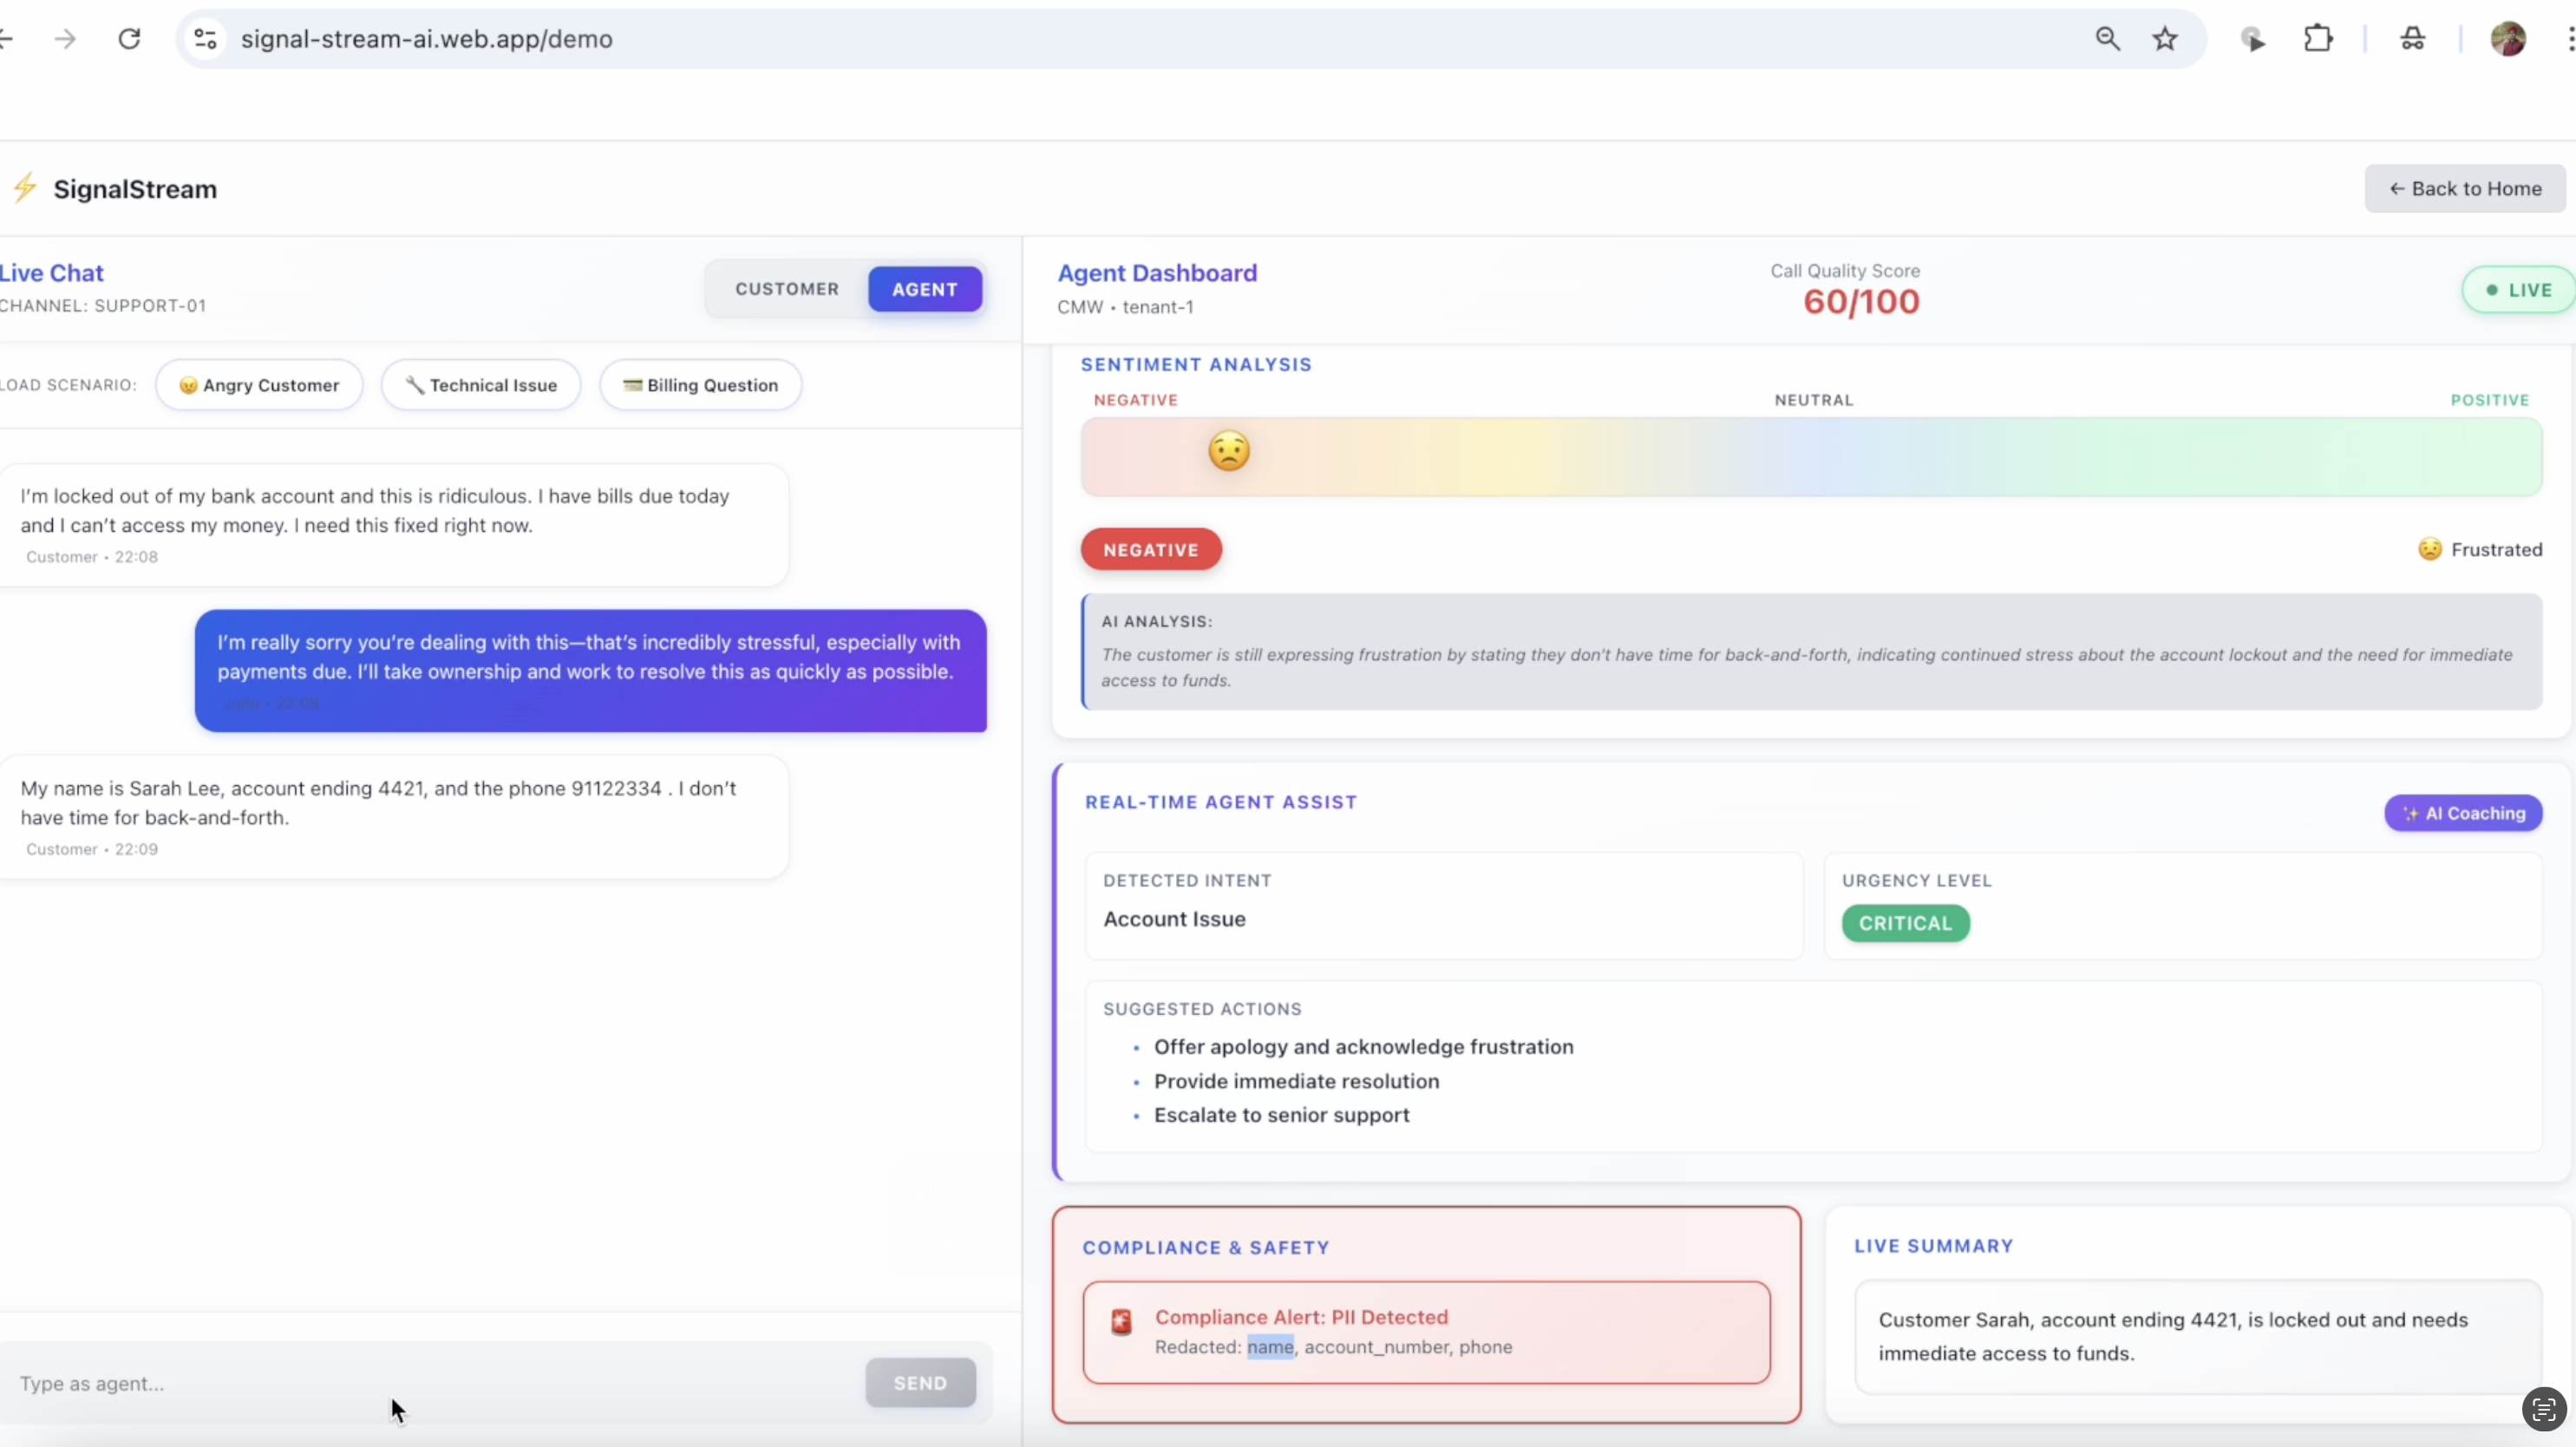Load the Angry Customer scenario

pyautogui.click(x=259, y=385)
